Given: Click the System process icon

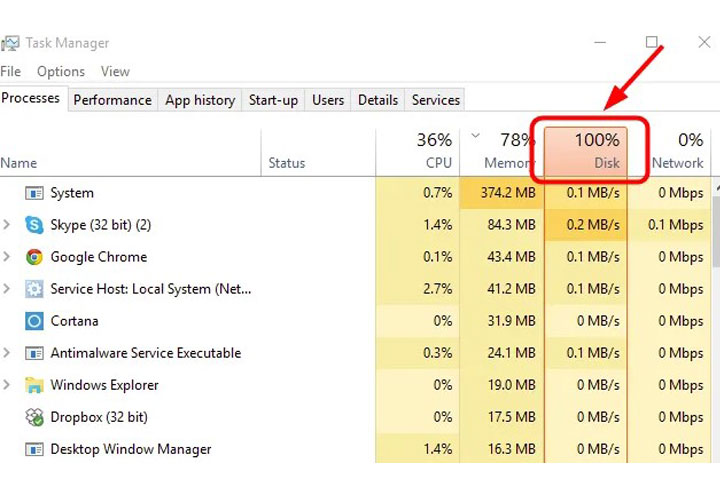Looking at the screenshot, I should (34, 193).
